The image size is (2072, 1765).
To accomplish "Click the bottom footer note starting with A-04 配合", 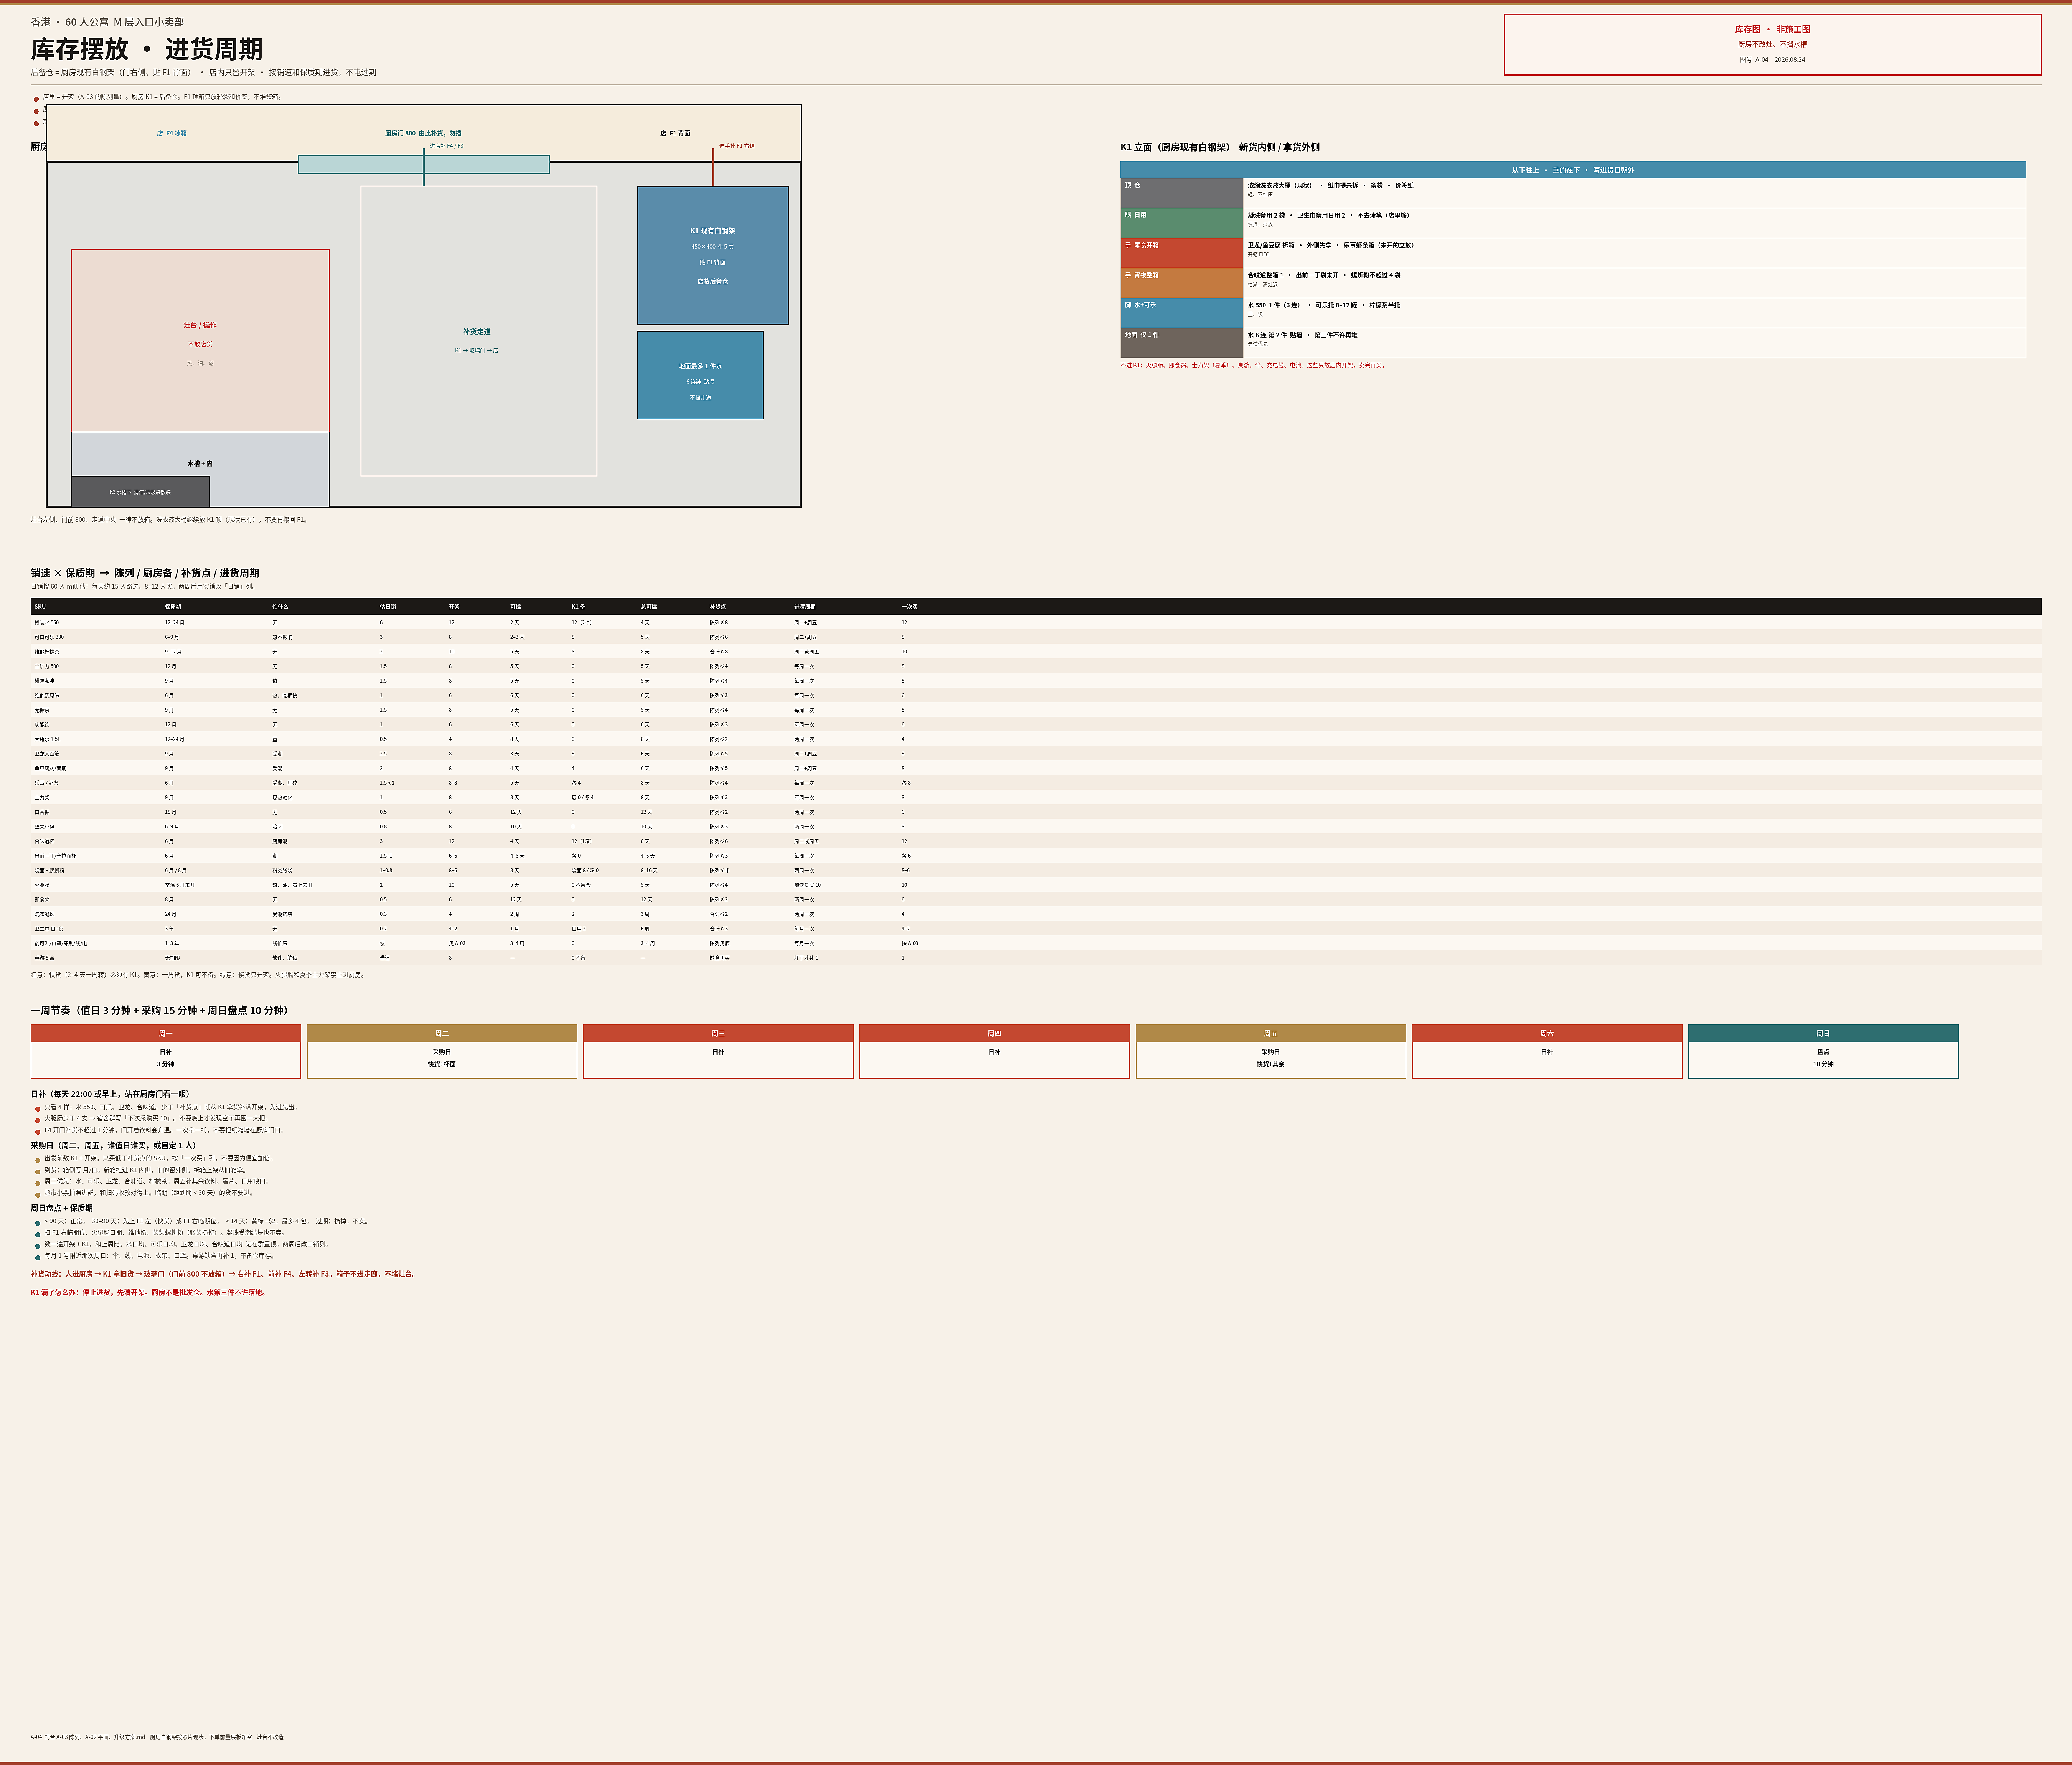I will pyautogui.click(x=157, y=1737).
